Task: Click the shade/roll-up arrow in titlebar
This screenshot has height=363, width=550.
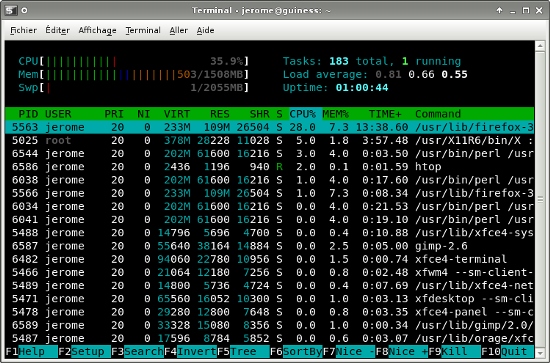Action: pyautogui.click(x=499, y=10)
